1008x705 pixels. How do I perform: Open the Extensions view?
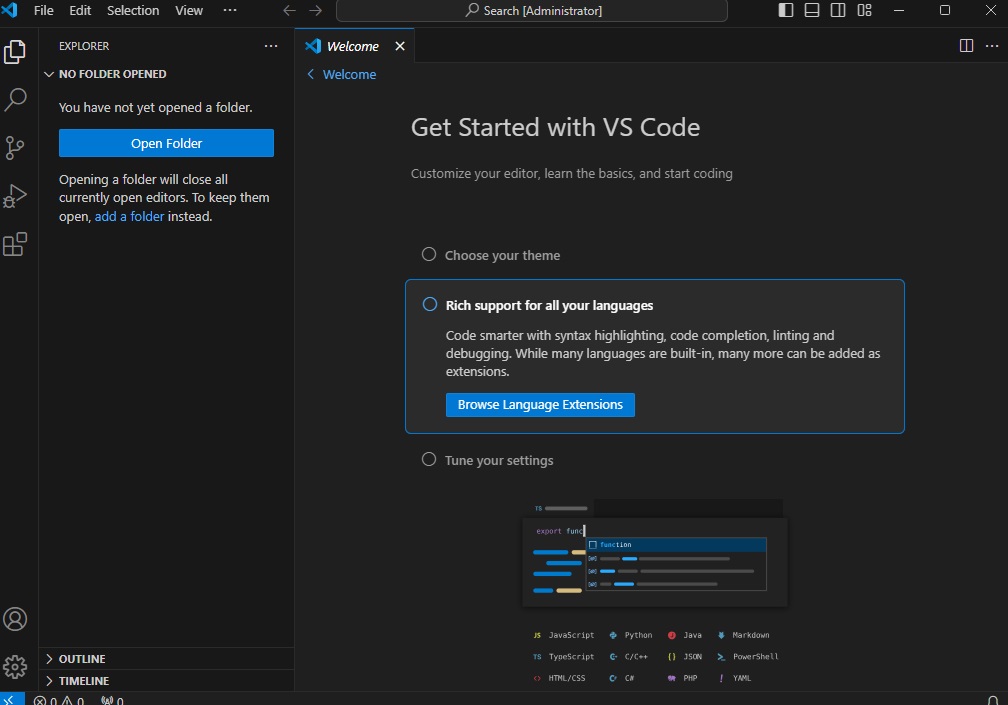coord(15,244)
